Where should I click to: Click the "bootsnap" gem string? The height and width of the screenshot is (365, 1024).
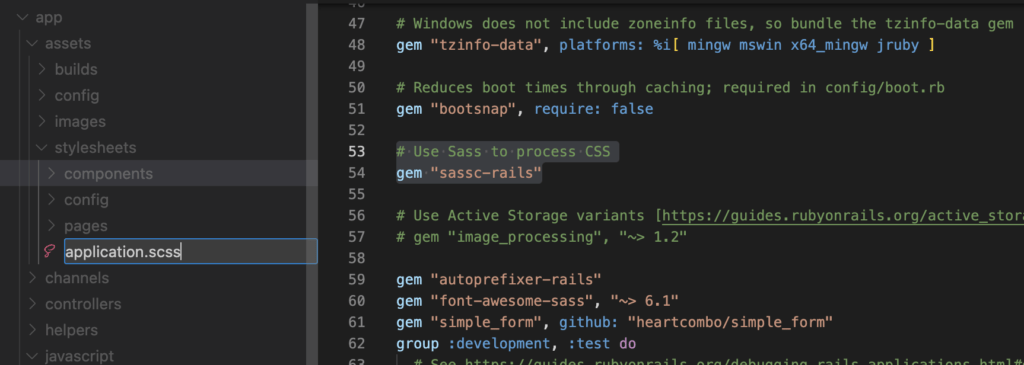click(x=473, y=109)
